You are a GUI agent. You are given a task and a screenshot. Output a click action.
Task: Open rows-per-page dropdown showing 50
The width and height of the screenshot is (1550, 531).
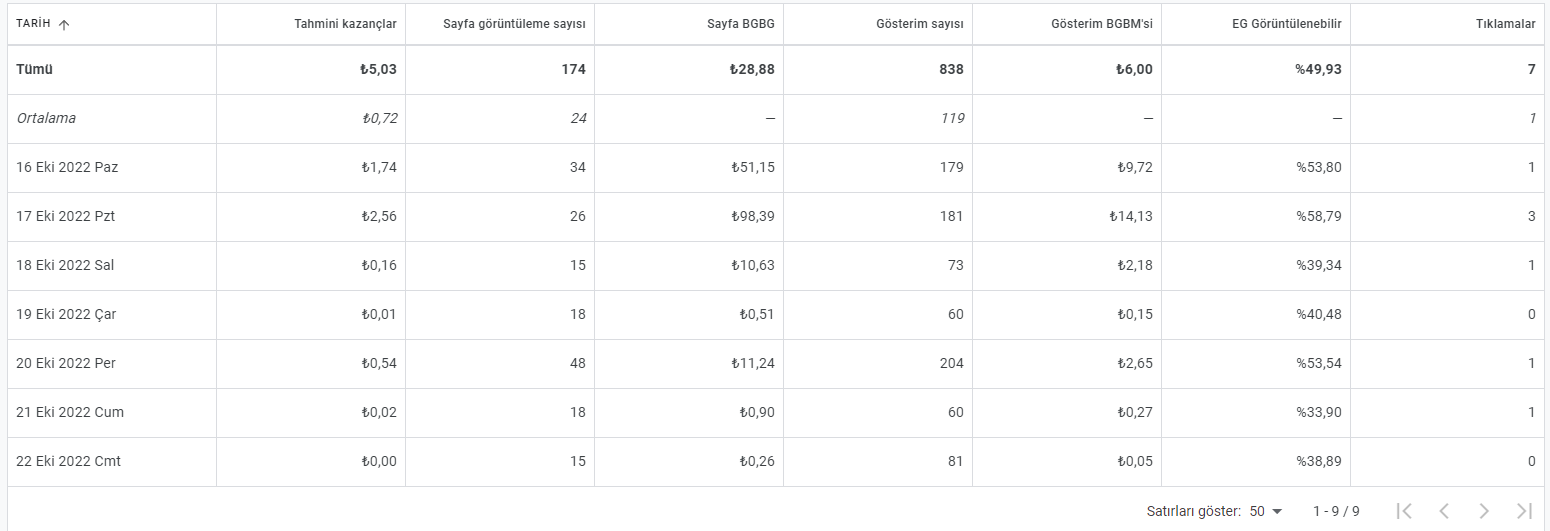pos(1266,511)
